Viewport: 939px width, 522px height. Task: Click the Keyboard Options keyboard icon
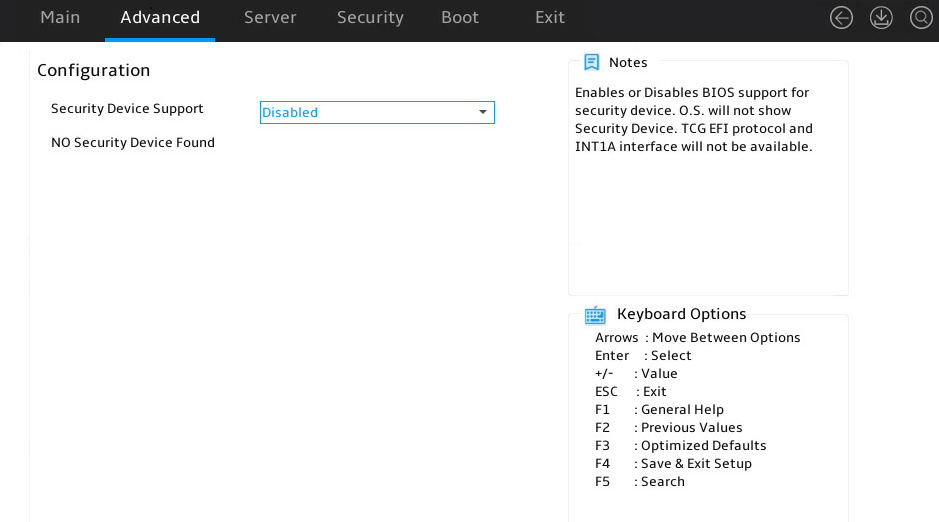[595, 314]
